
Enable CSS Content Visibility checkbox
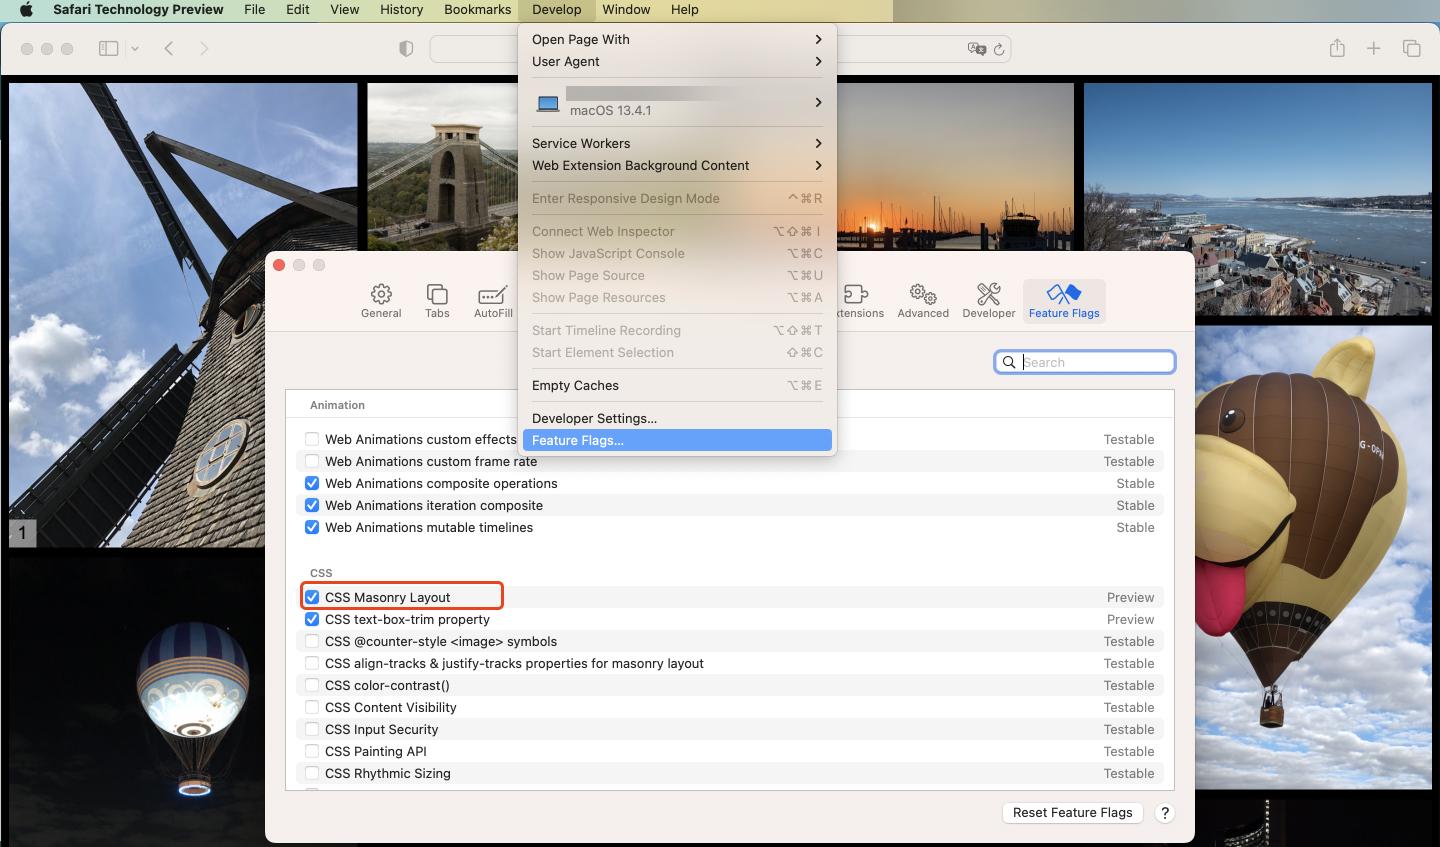[312, 707]
